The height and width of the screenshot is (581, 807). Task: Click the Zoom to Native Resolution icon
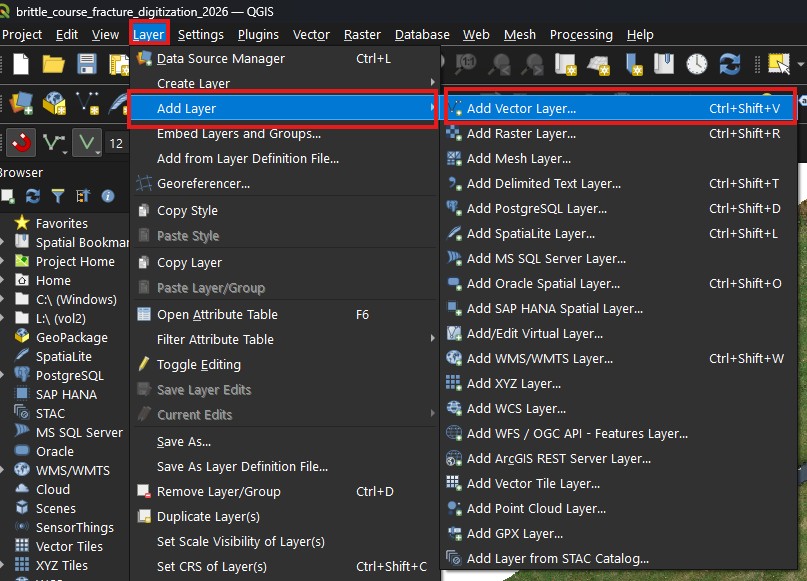465,64
